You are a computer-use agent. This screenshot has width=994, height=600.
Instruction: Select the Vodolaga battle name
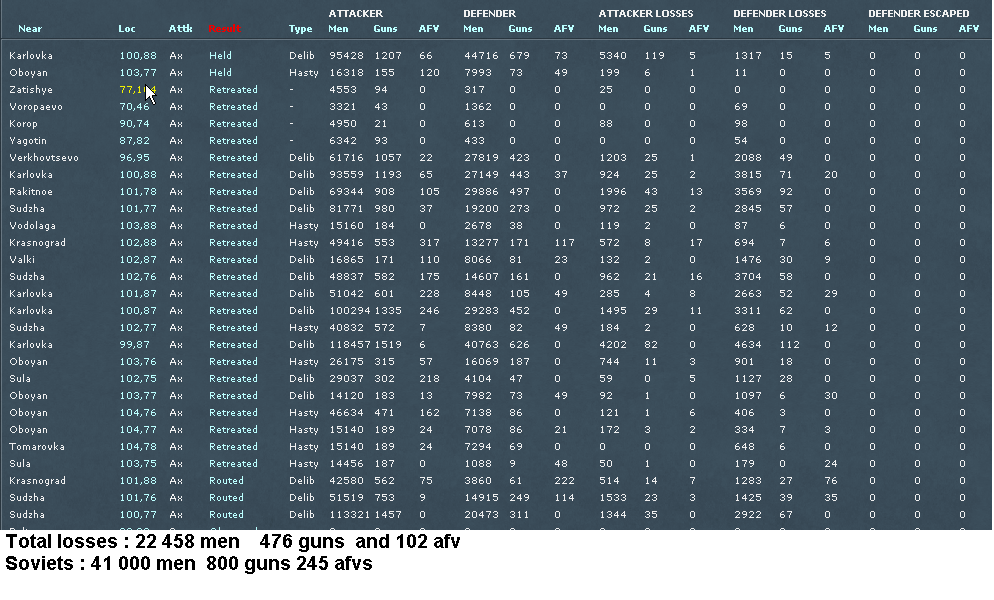point(32,226)
